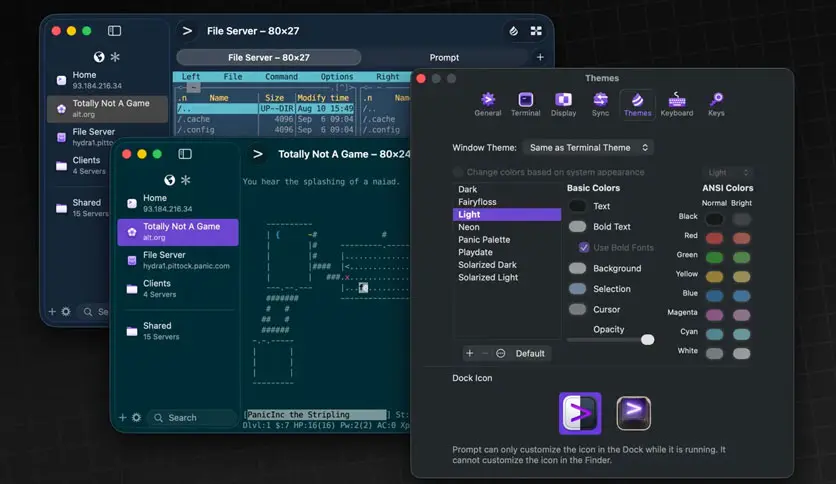Click the Blue normal ANSI color swatch
The image size is (836, 484).
714,296
